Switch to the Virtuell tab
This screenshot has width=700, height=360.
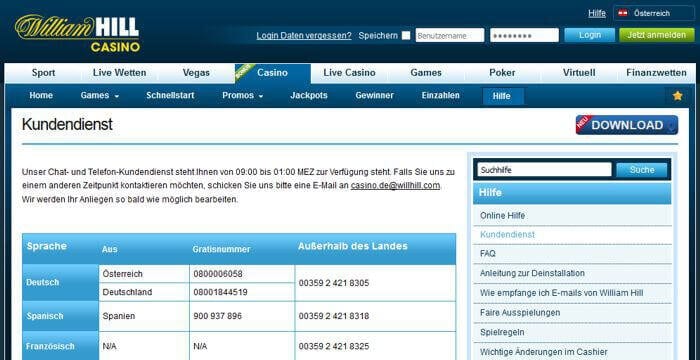pos(579,73)
